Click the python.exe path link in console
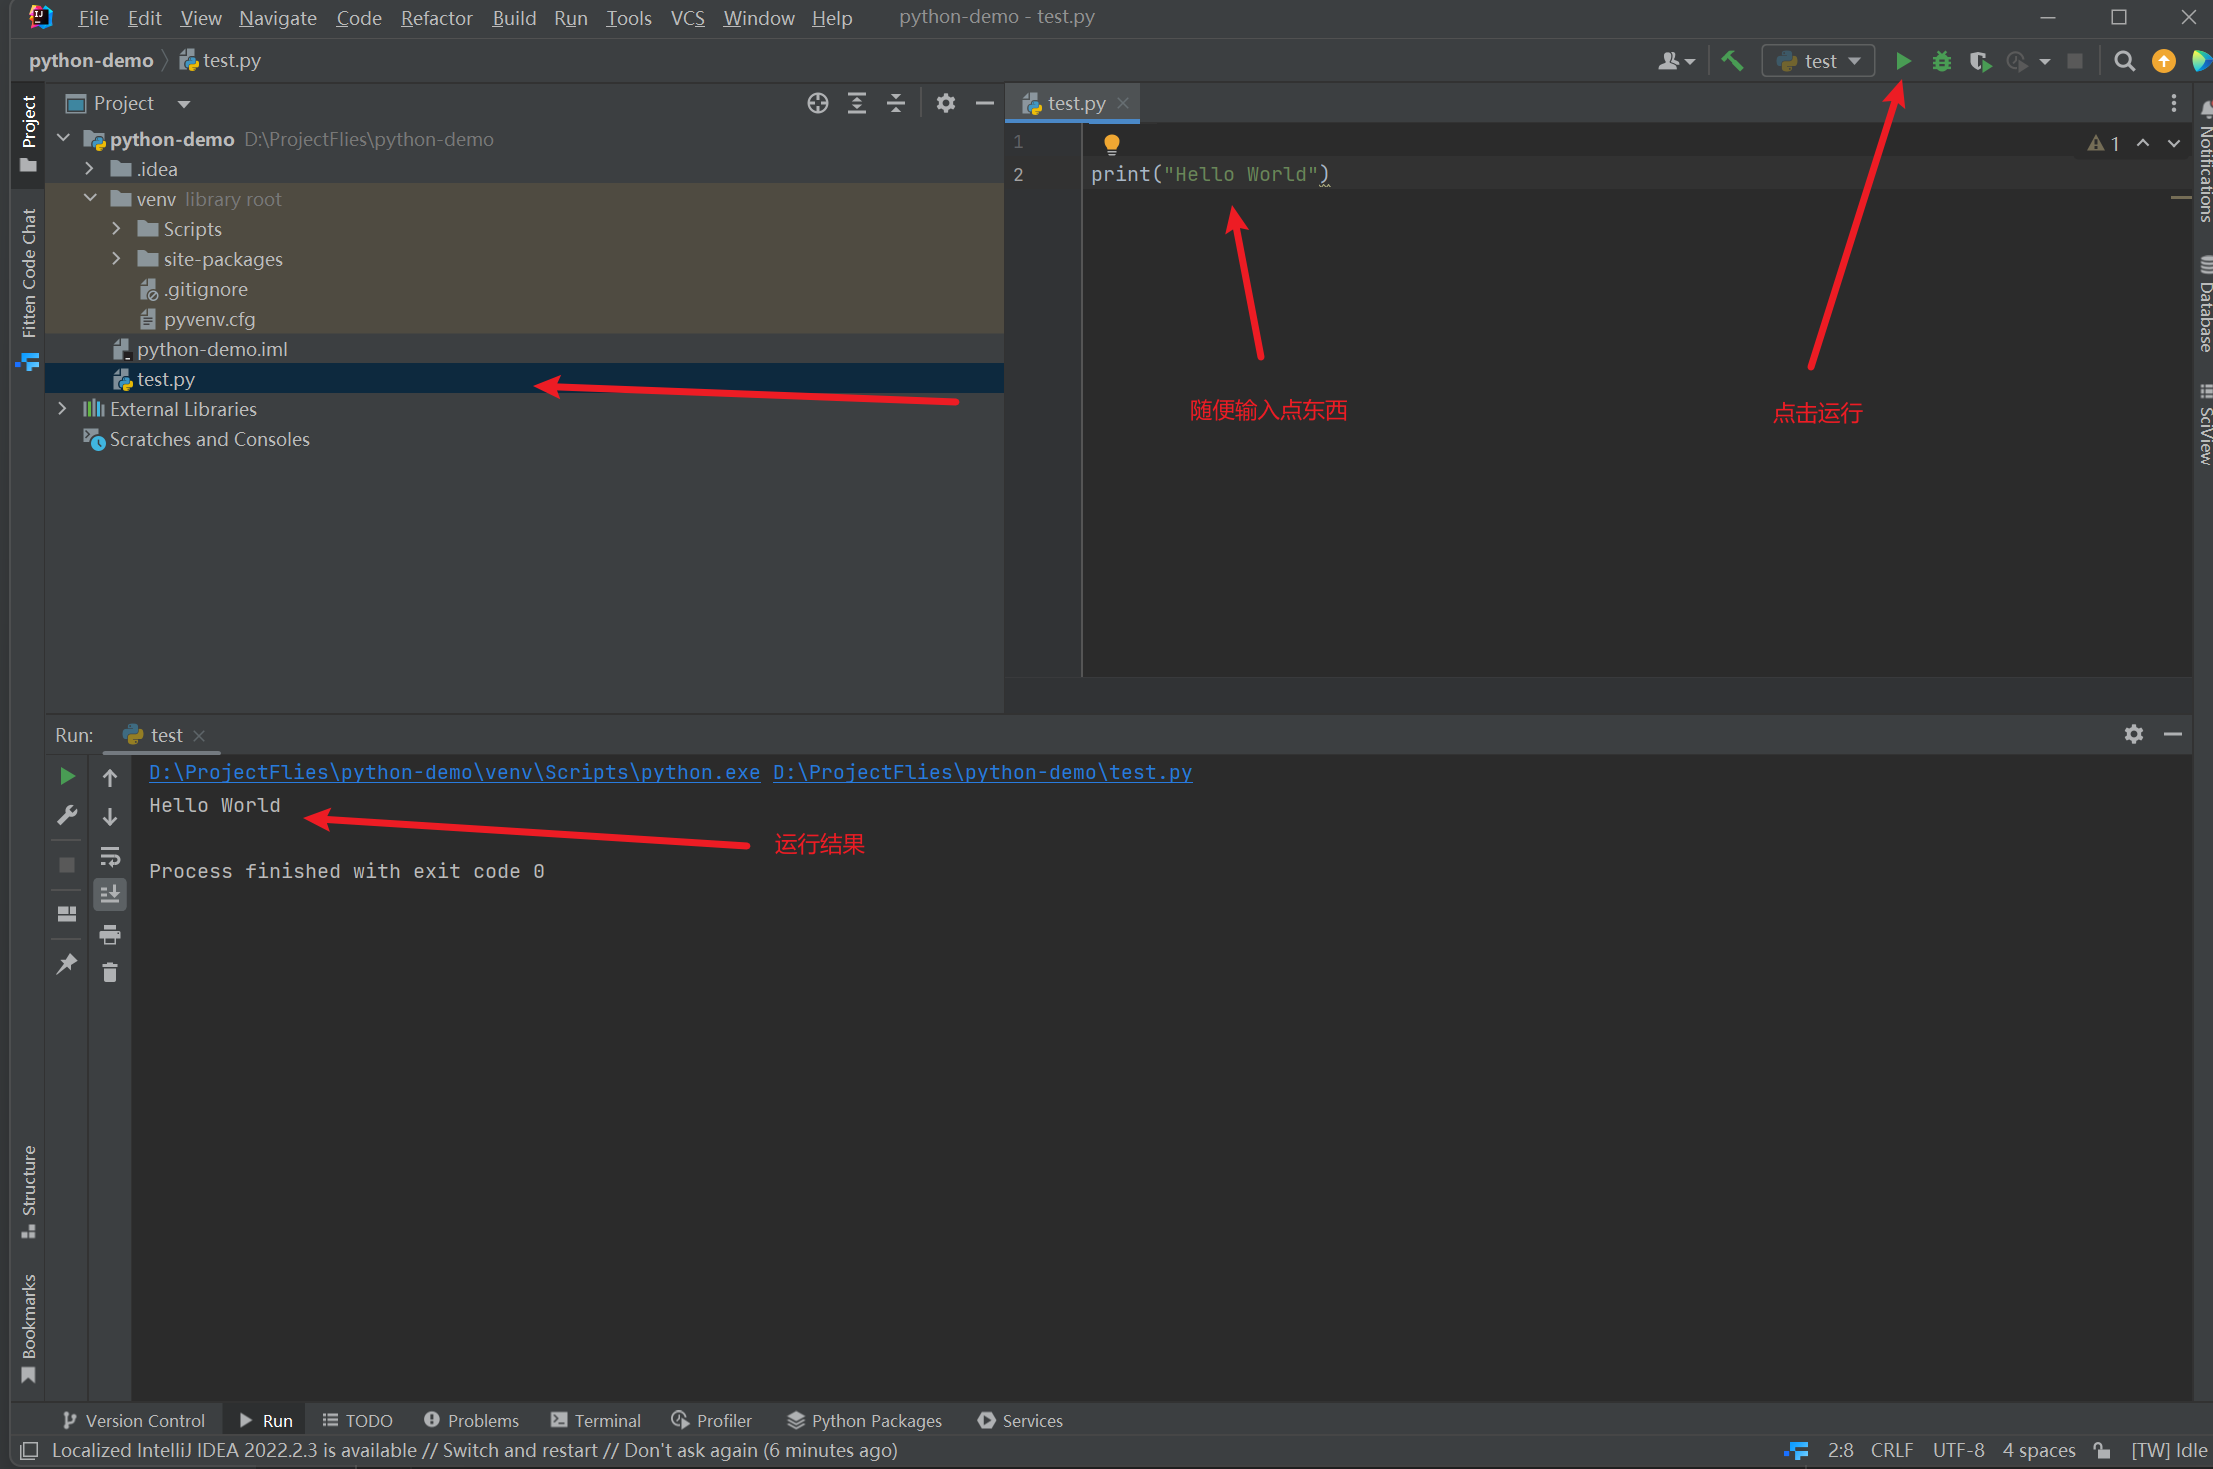Screen dimensions: 2213x1469 click(454, 772)
